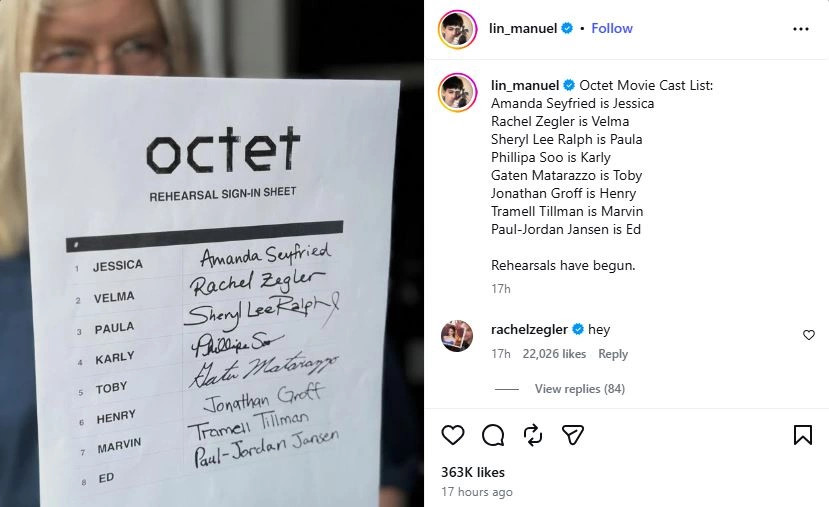The image size is (829, 507).
Task: Share the post with the paper plane icon
Action: 573,435
